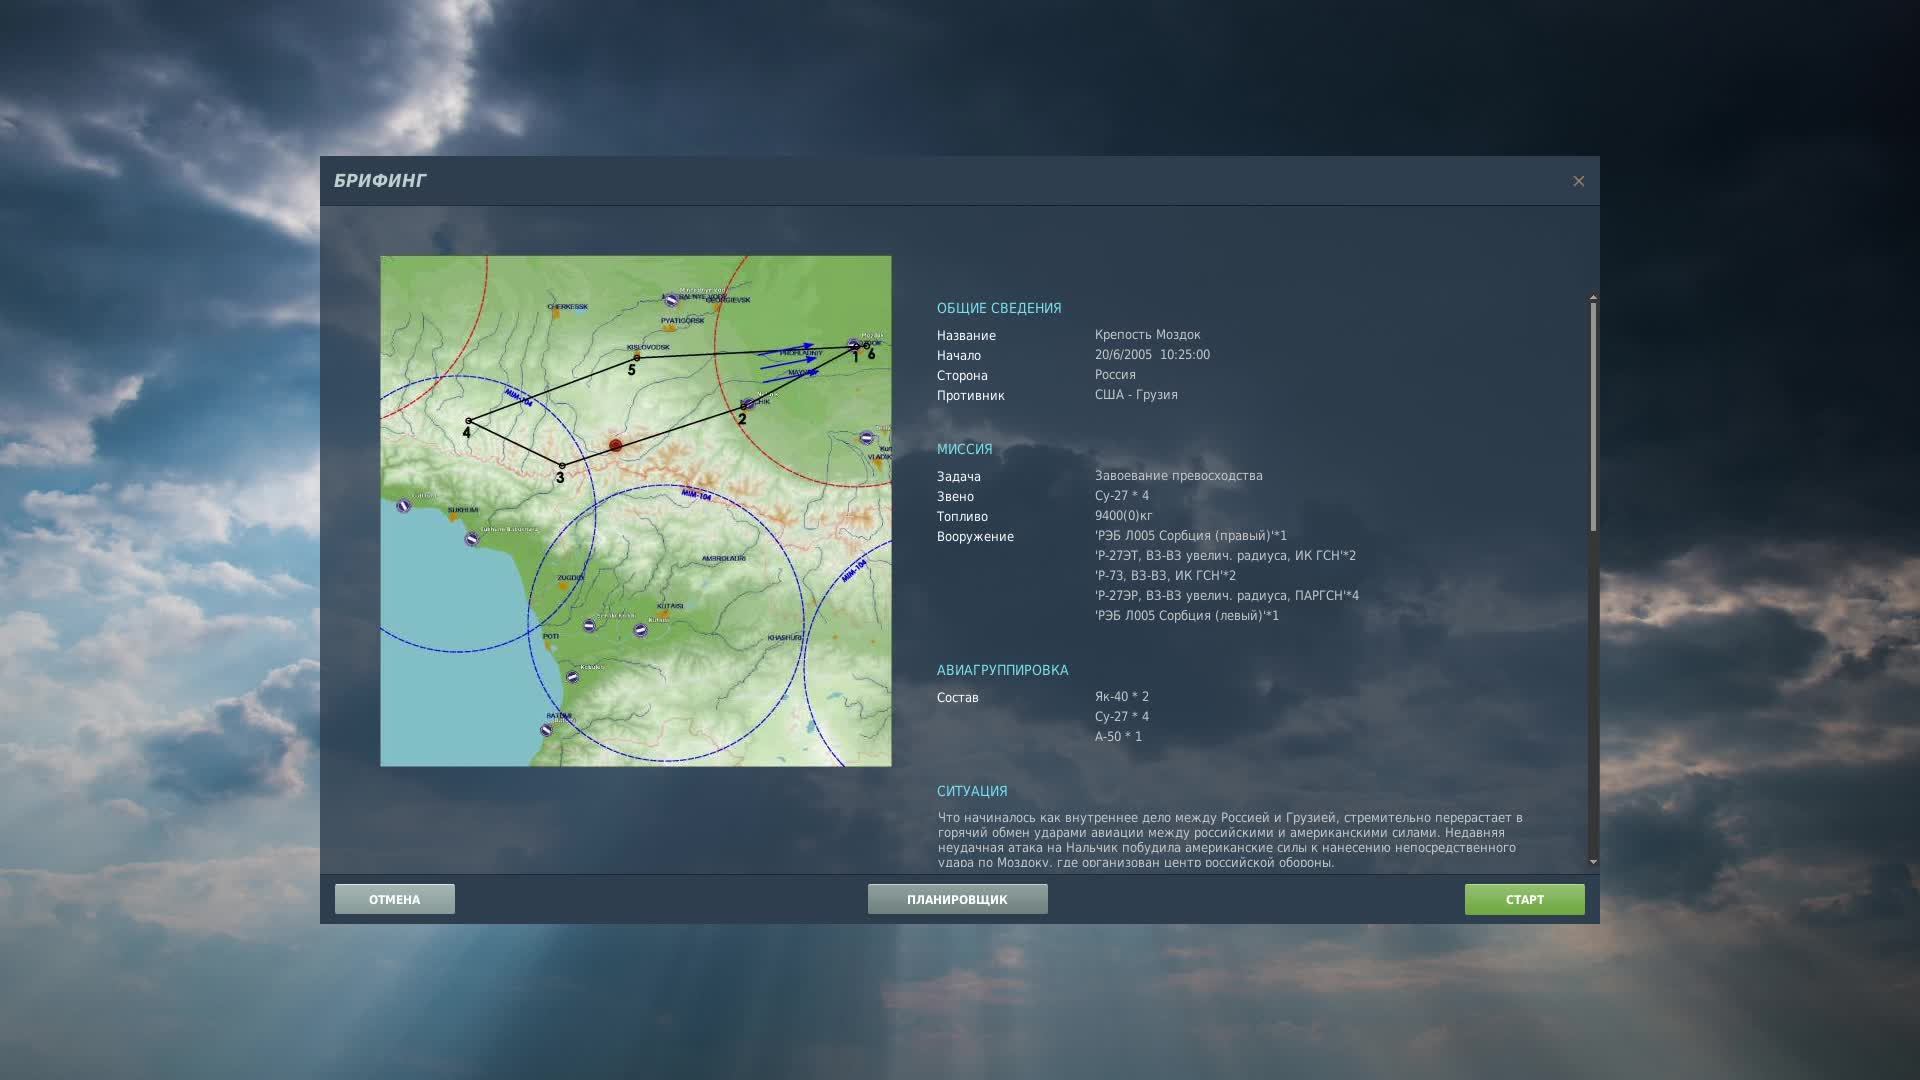Click the Gudauta airfield icon on coast
This screenshot has width=1920, height=1080.
[404, 506]
